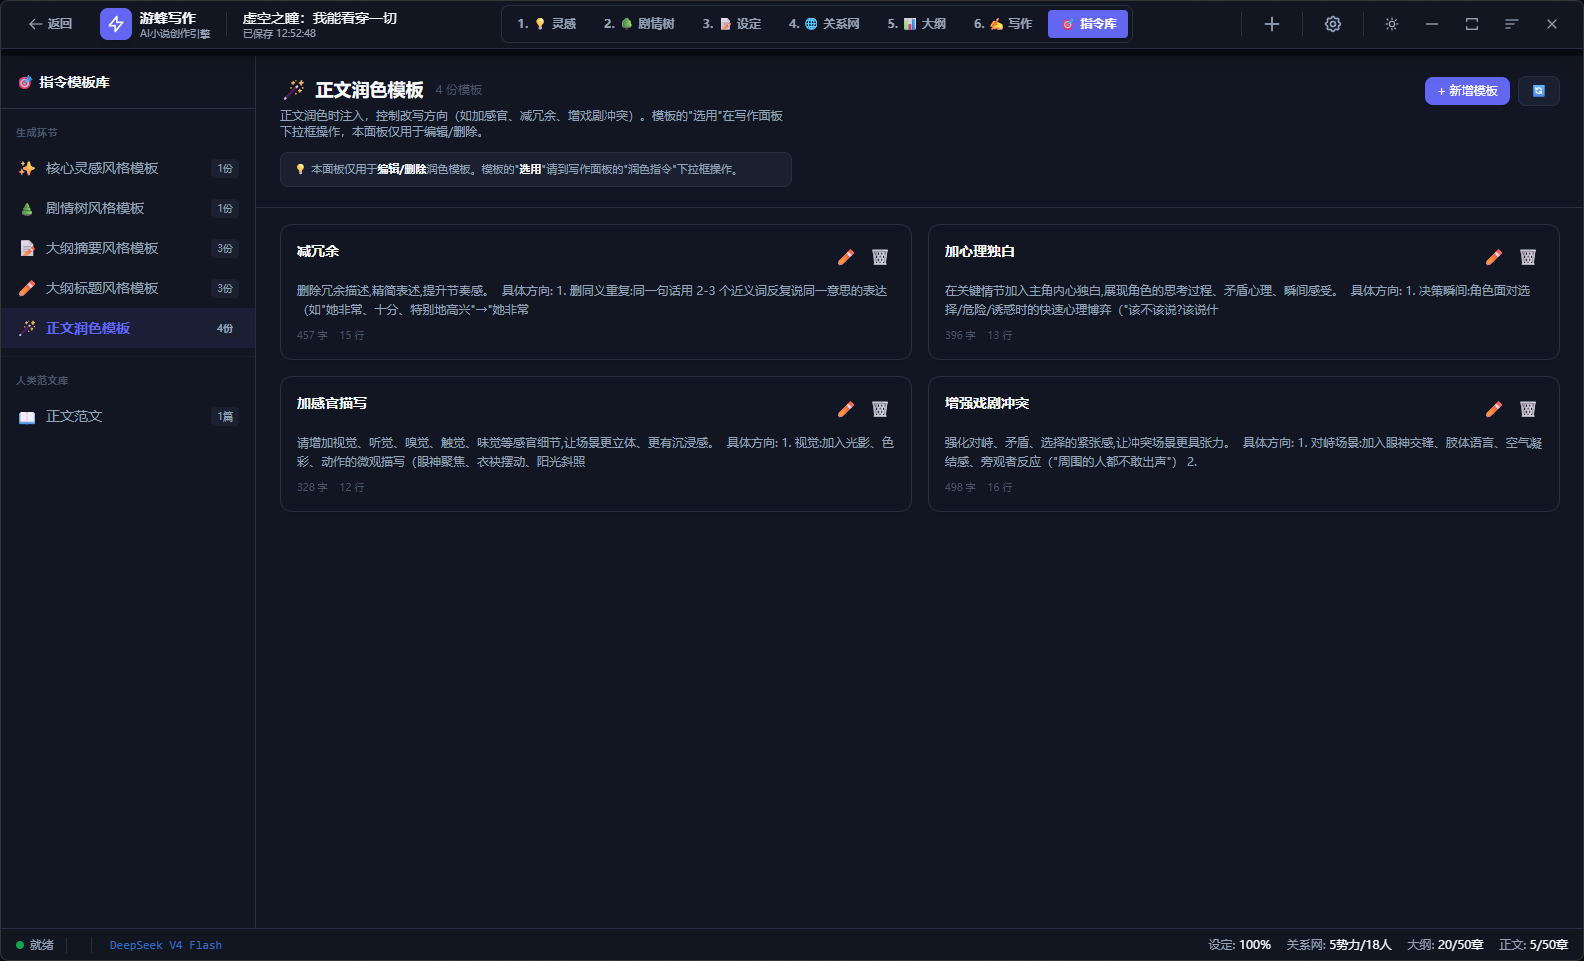Screen dimensions: 1584x961
Task: Edit the 减冗余 template with pencil icon
Action: [846, 257]
